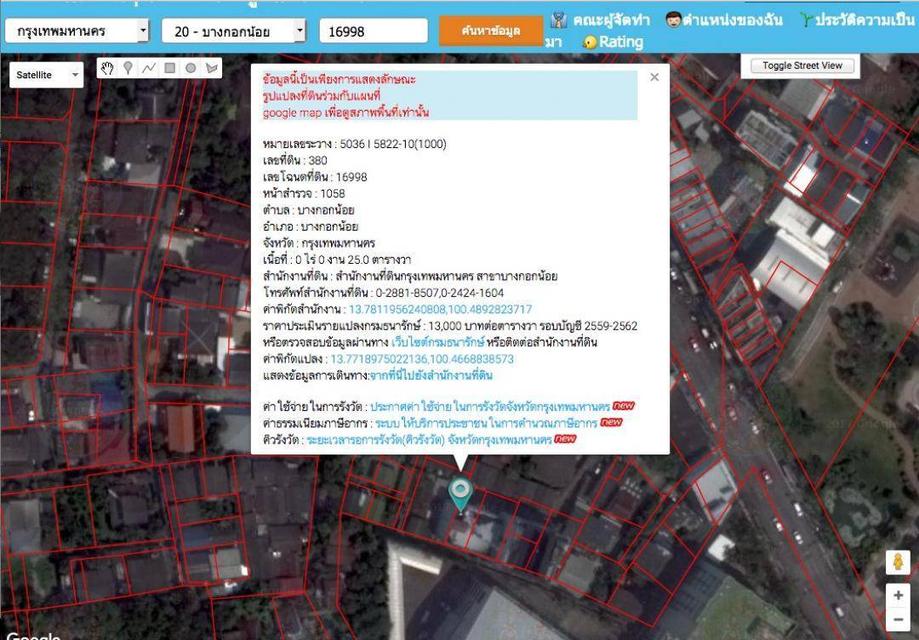Select the polyline drawing tool
The image size is (919, 640).
149,68
